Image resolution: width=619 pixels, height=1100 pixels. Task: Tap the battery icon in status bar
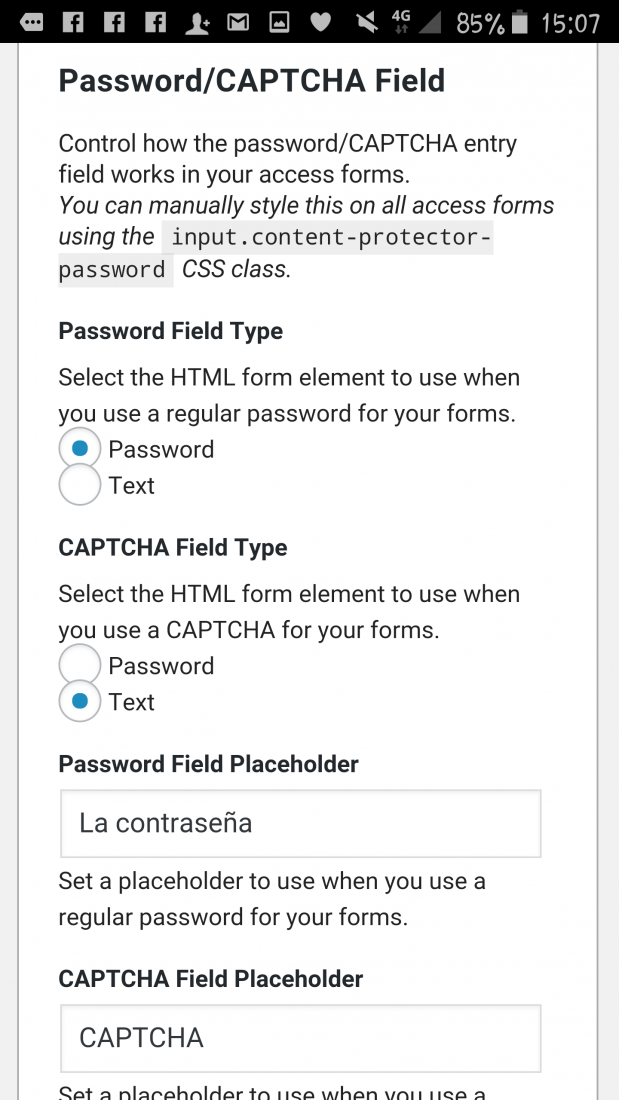pyautogui.click(x=519, y=22)
